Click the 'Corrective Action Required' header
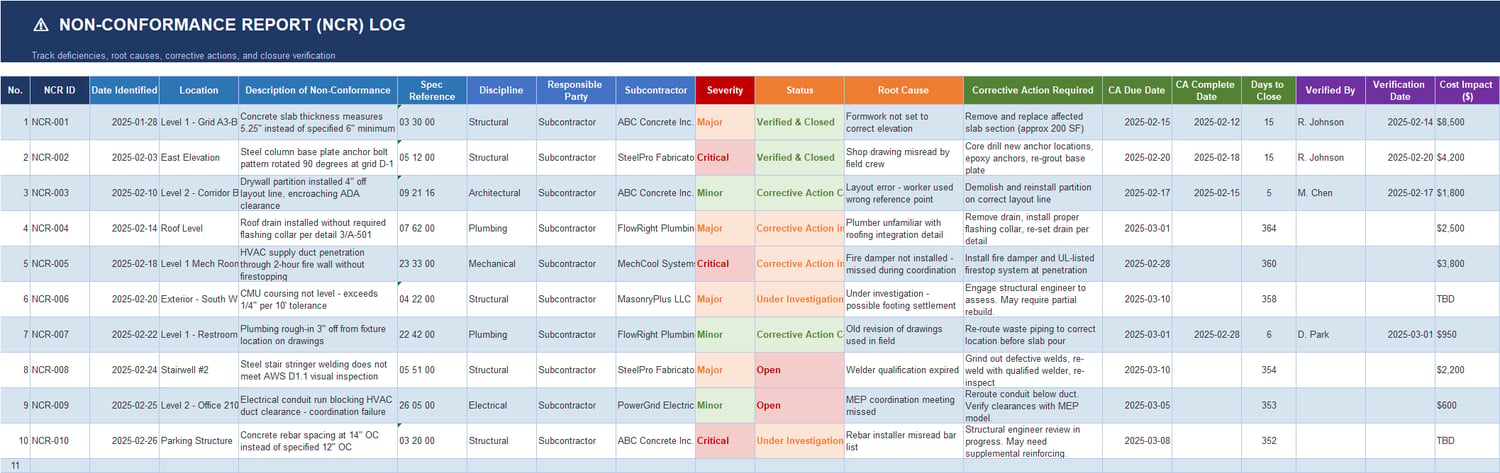The image size is (1500, 473). pyautogui.click(x=1033, y=90)
